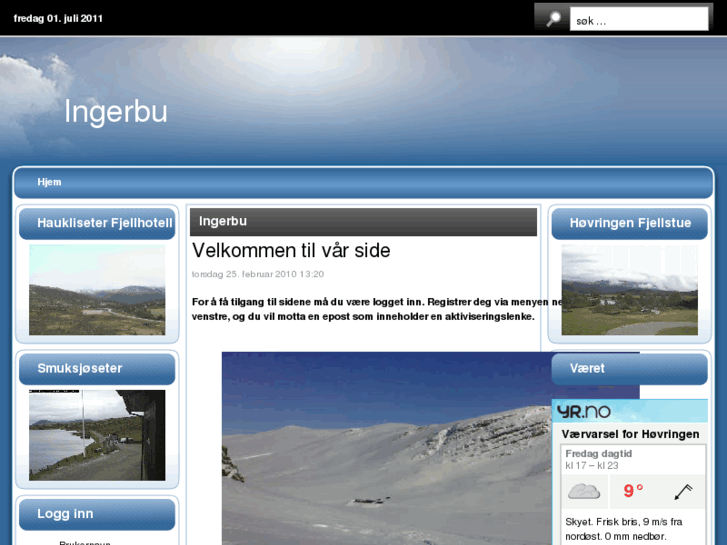Open 'Værvarsel for Høvringen' forecast link
Screen dimensions: 727x545
[630, 434]
